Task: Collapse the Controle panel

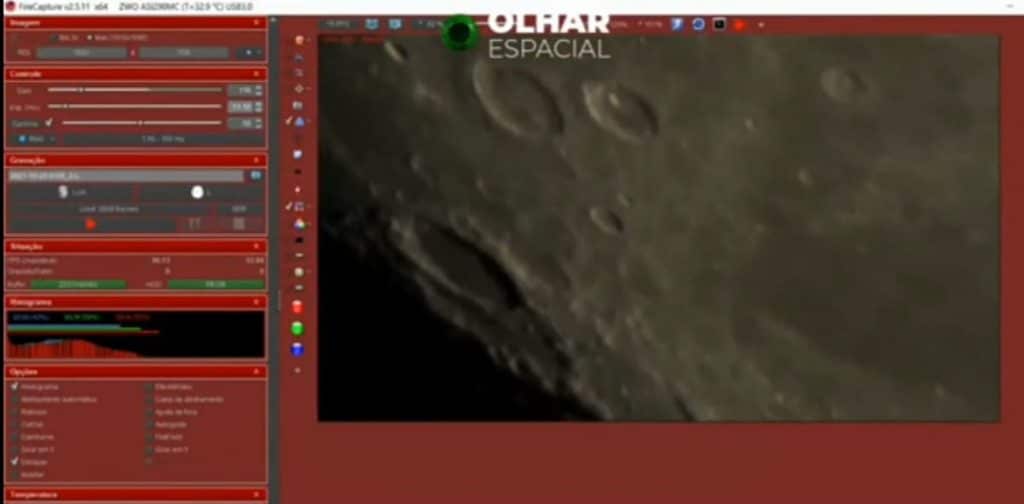Action: click(256, 74)
